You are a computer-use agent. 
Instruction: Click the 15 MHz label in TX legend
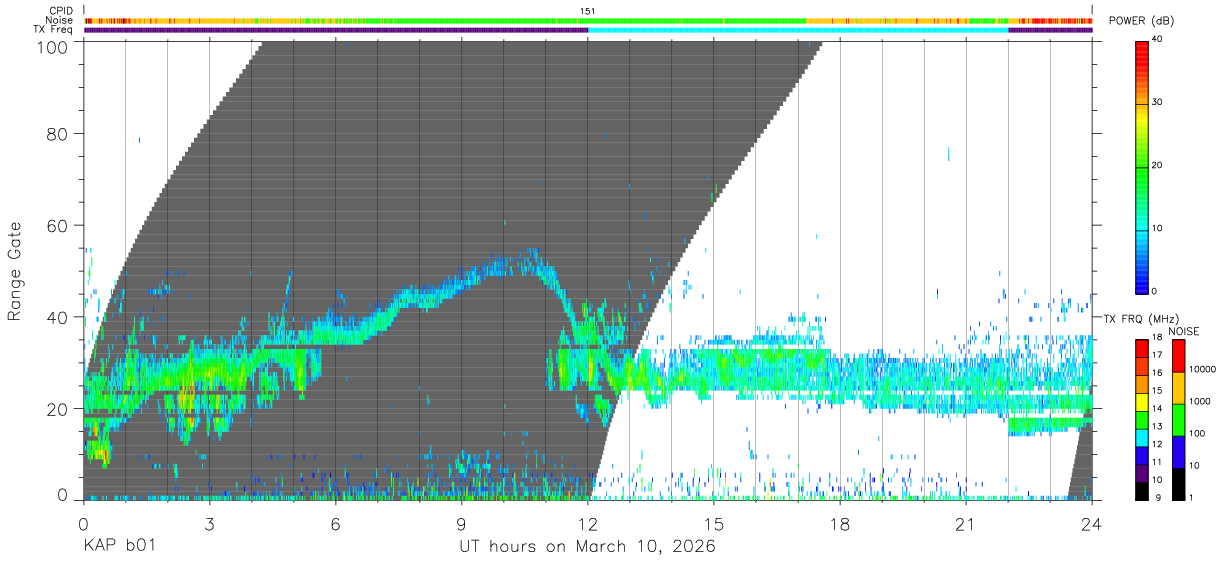1159,390
